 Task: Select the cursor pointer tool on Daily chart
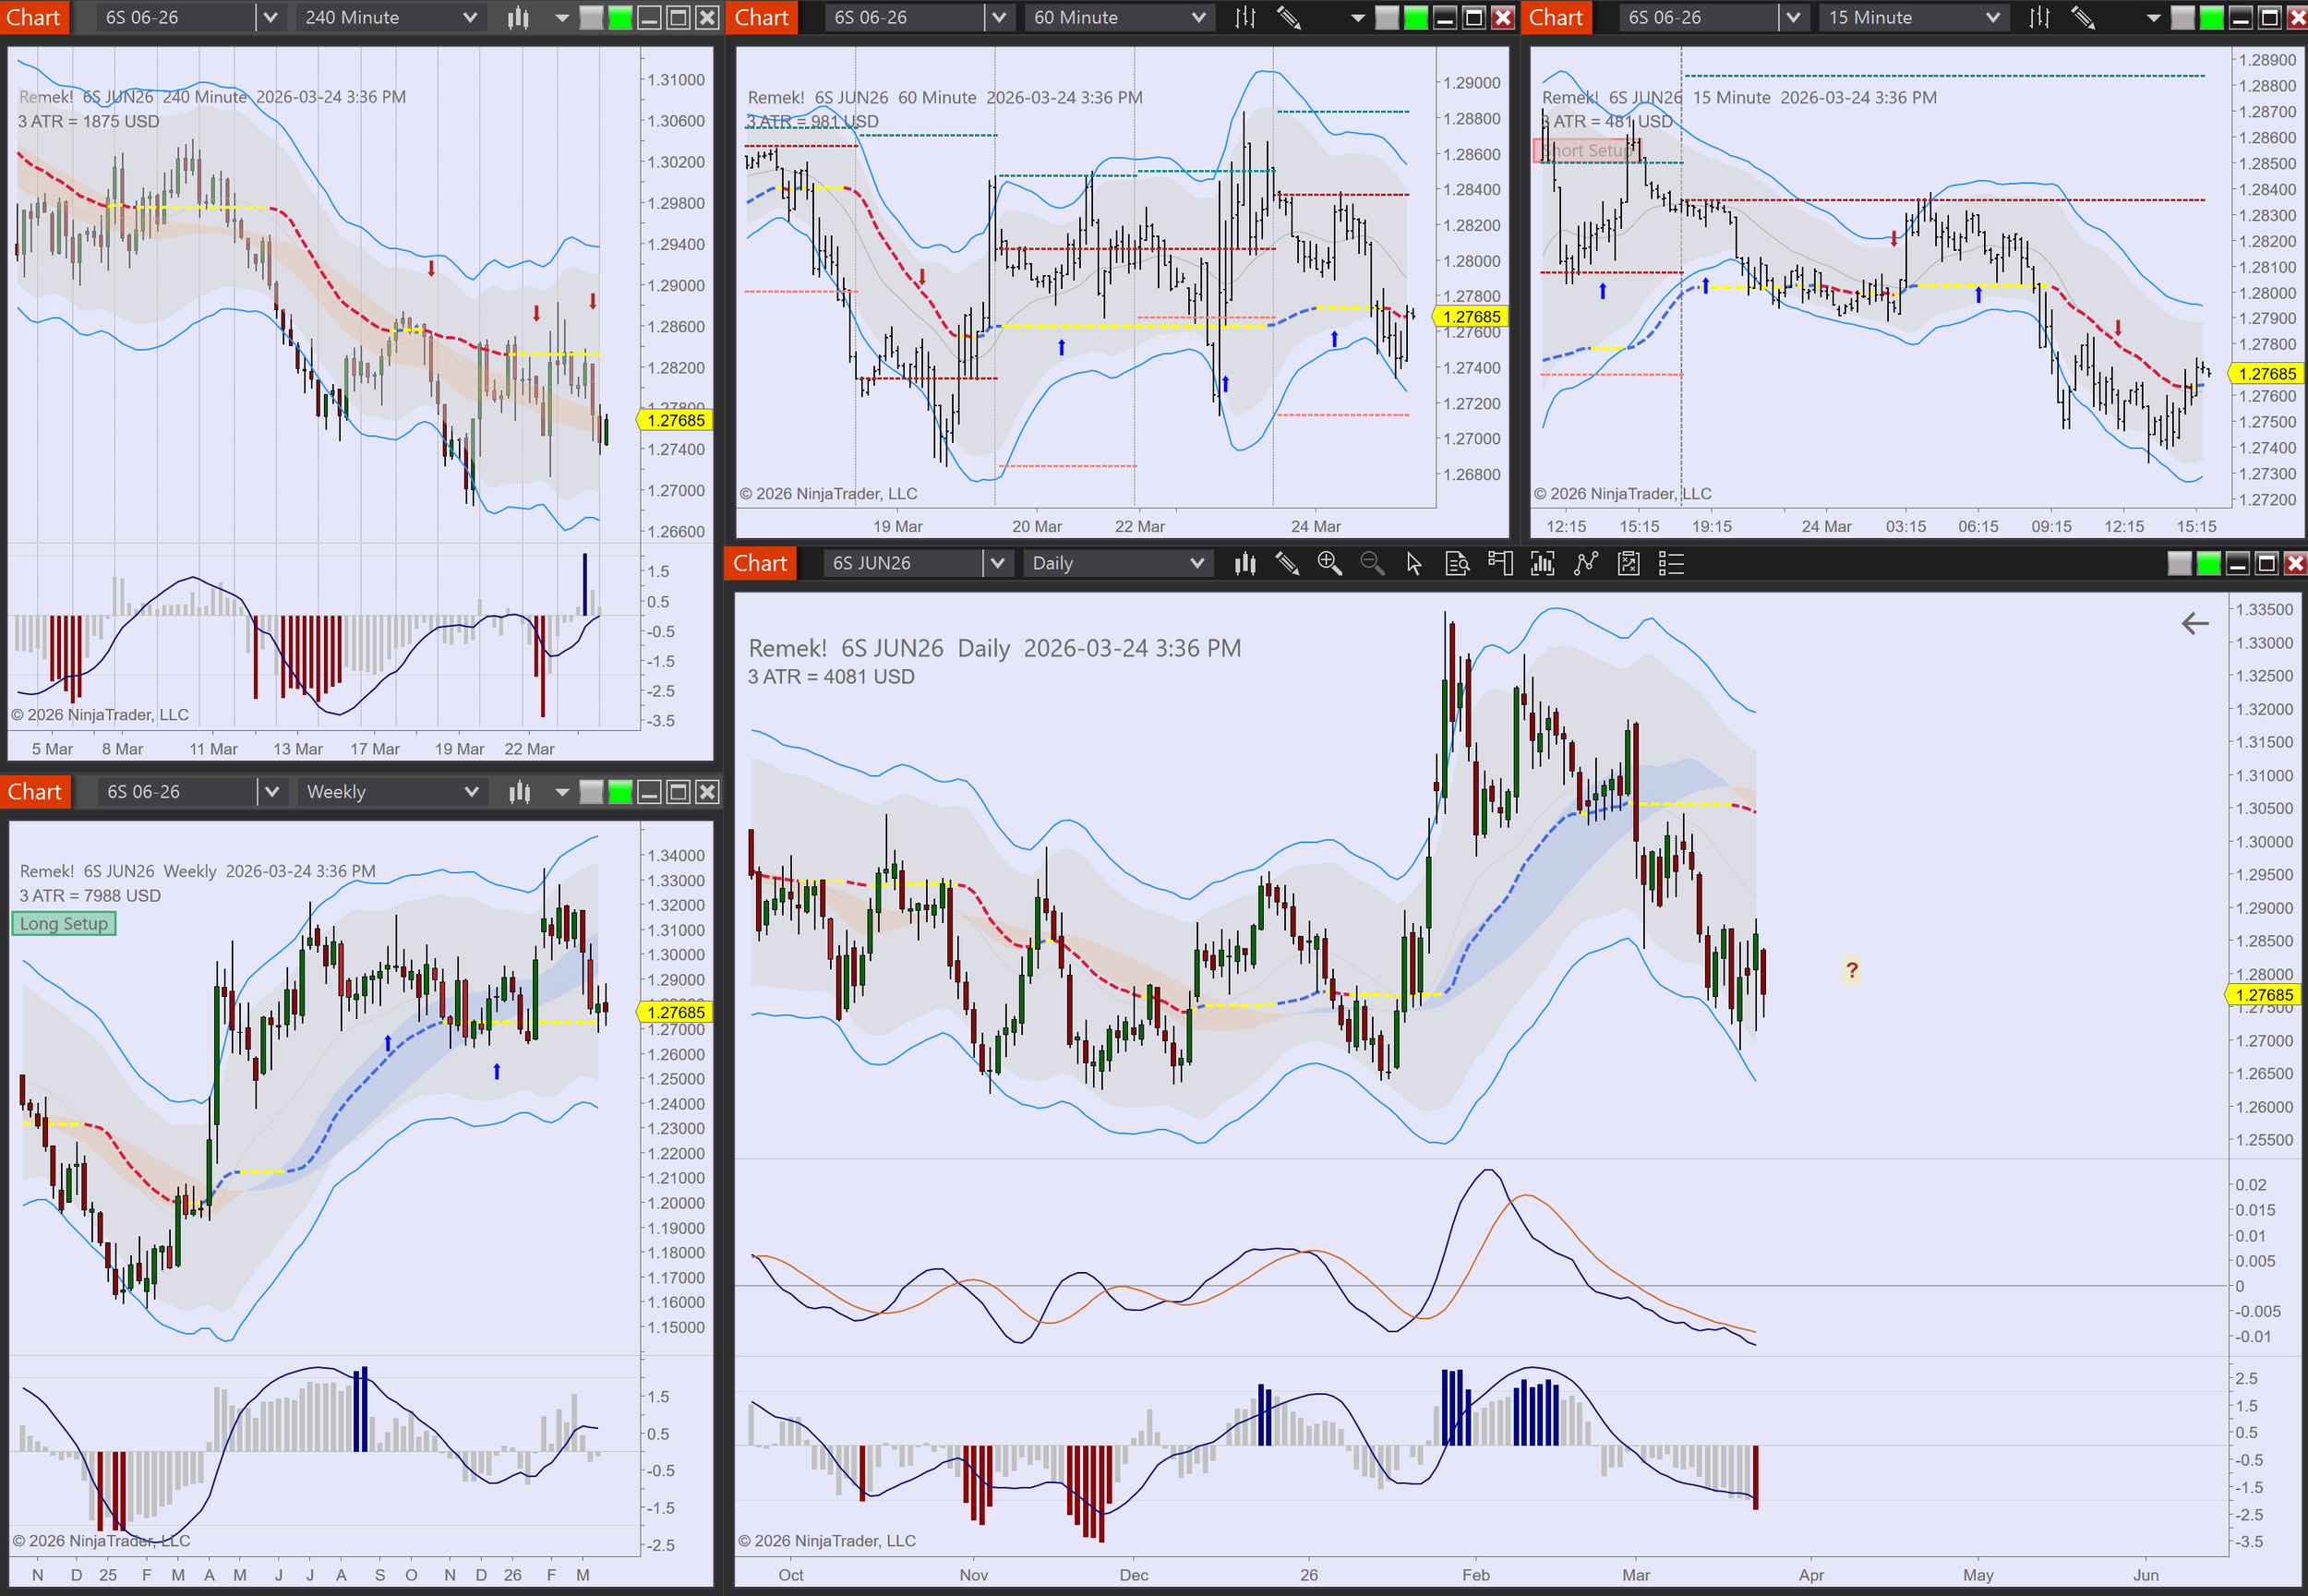point(1414,564)
